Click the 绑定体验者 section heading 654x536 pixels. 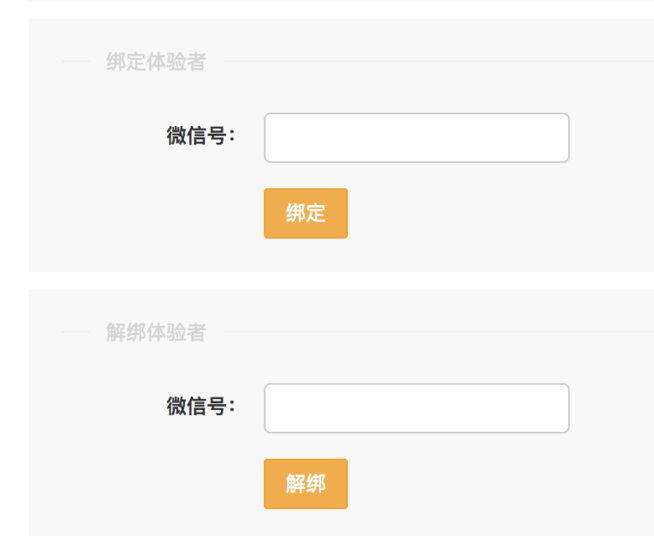point(156,62)
